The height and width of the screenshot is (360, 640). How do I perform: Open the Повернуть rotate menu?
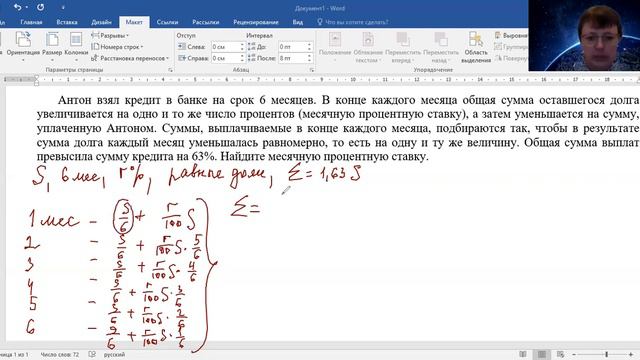(x=511, y=58)
